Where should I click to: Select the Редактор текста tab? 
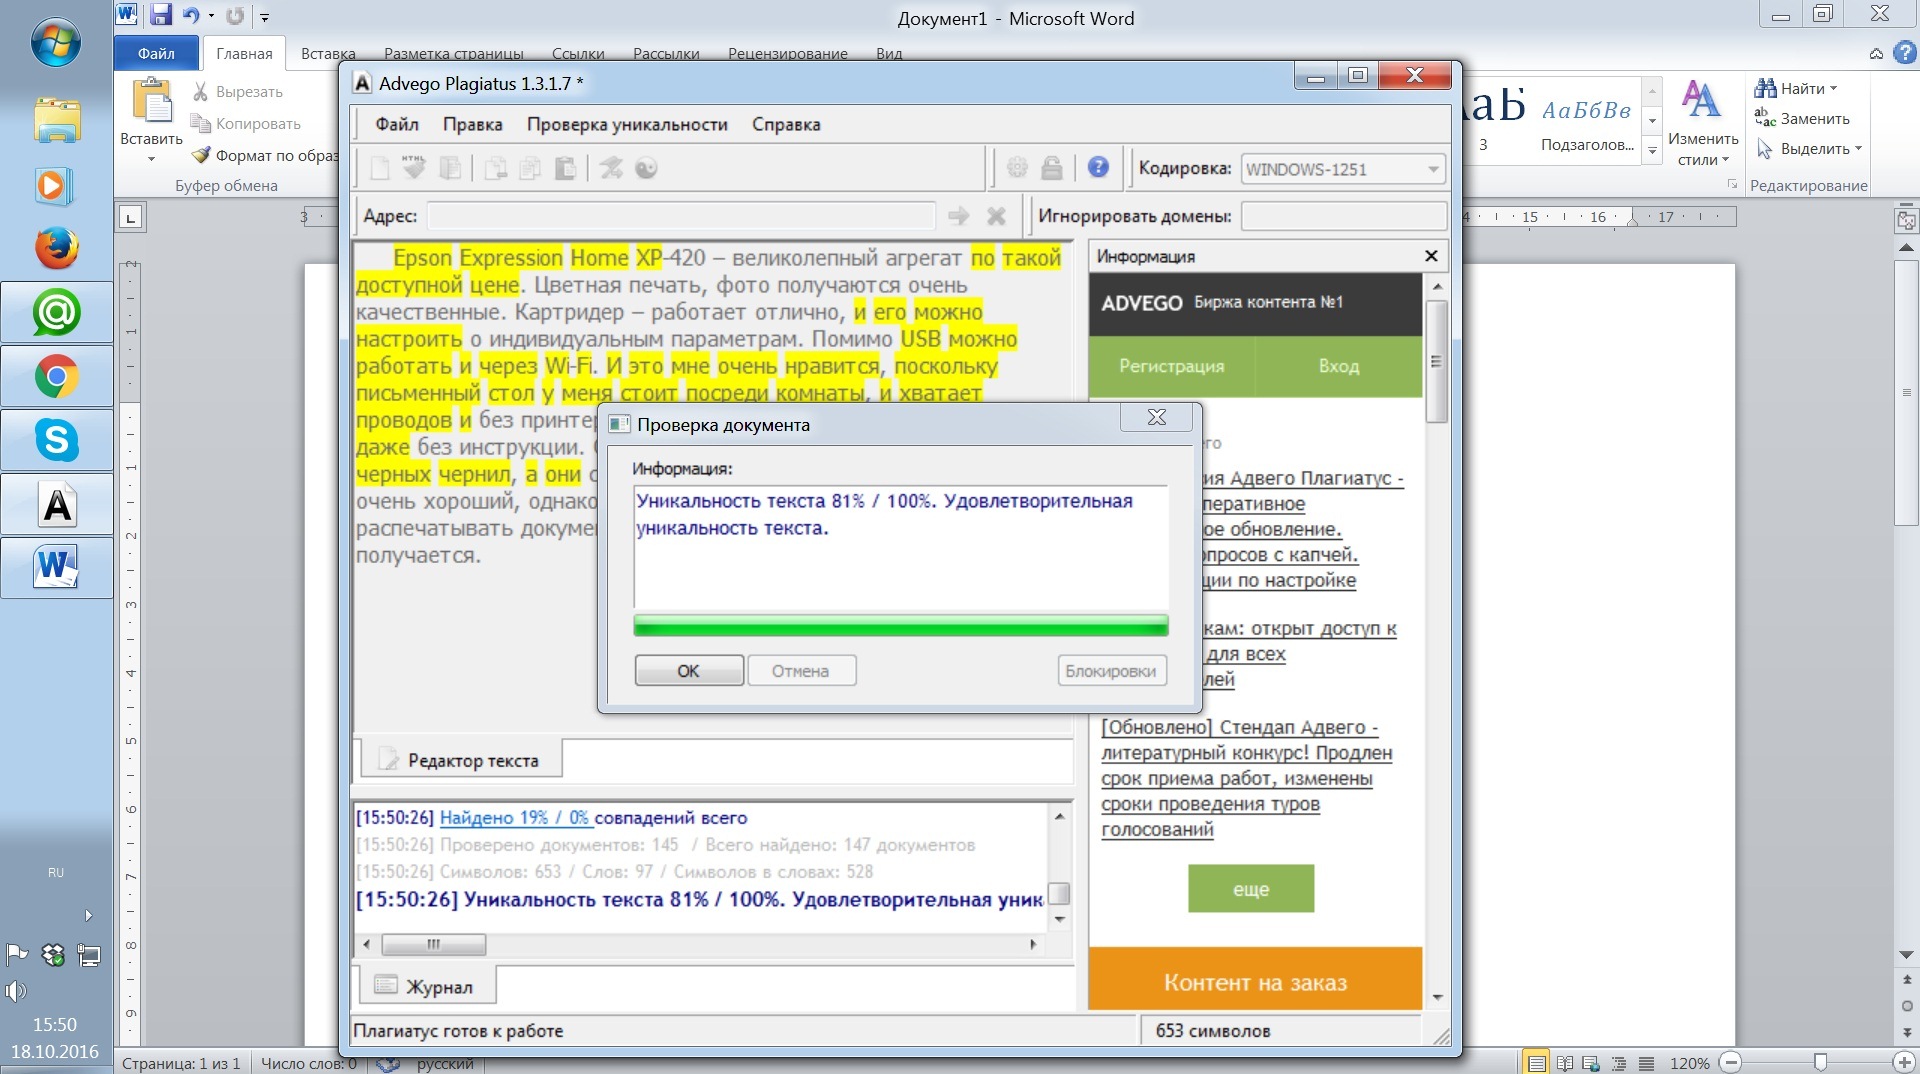[x=460, y=760]
